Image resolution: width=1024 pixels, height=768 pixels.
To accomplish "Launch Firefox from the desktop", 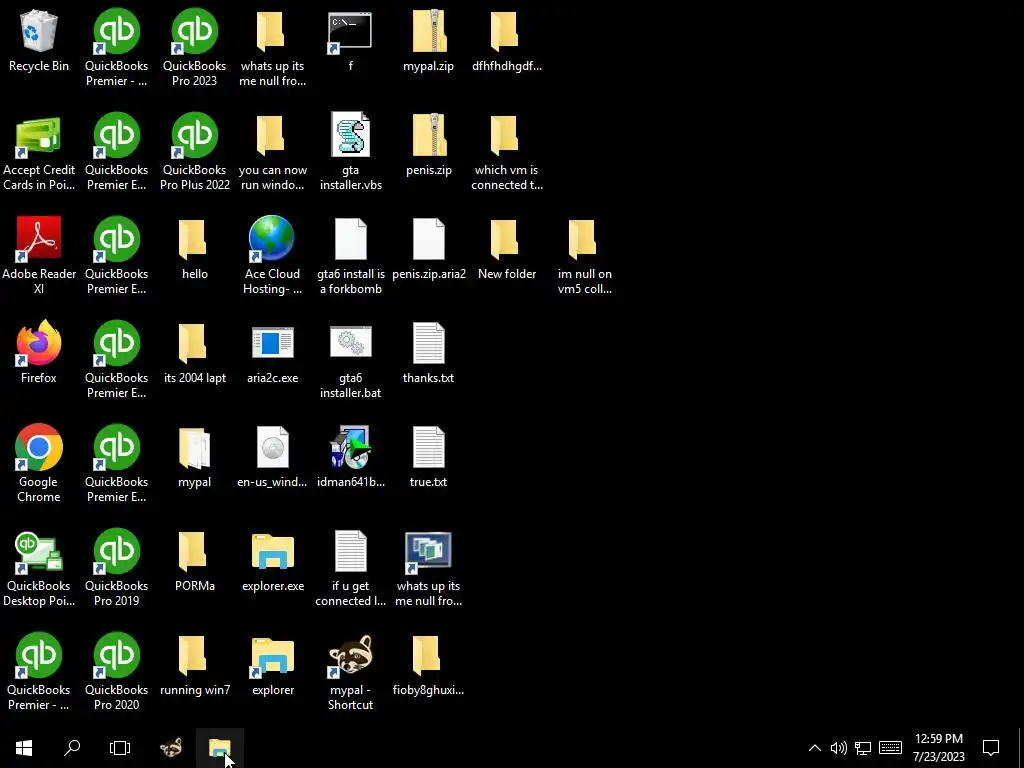I will pos(39,352).
